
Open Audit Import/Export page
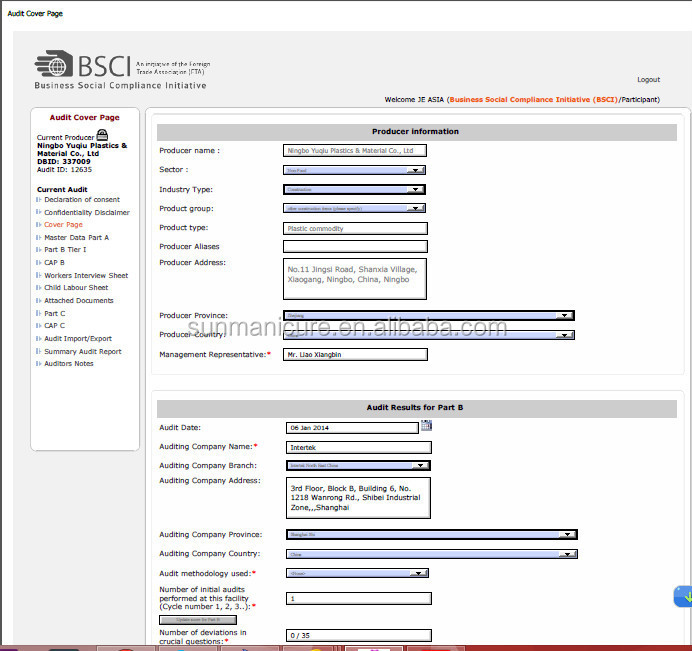pos(78,339)
